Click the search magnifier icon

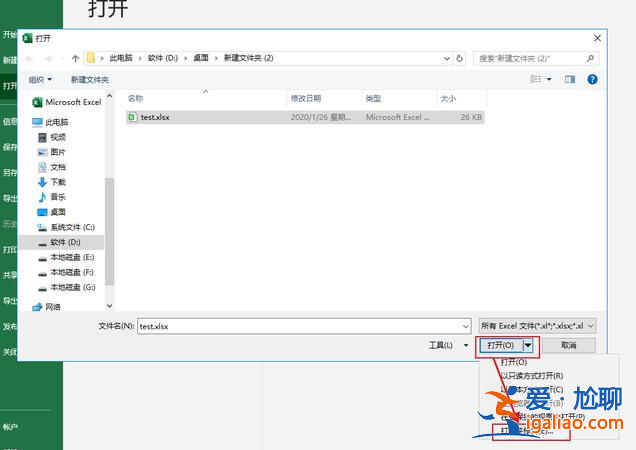(590, 58)
